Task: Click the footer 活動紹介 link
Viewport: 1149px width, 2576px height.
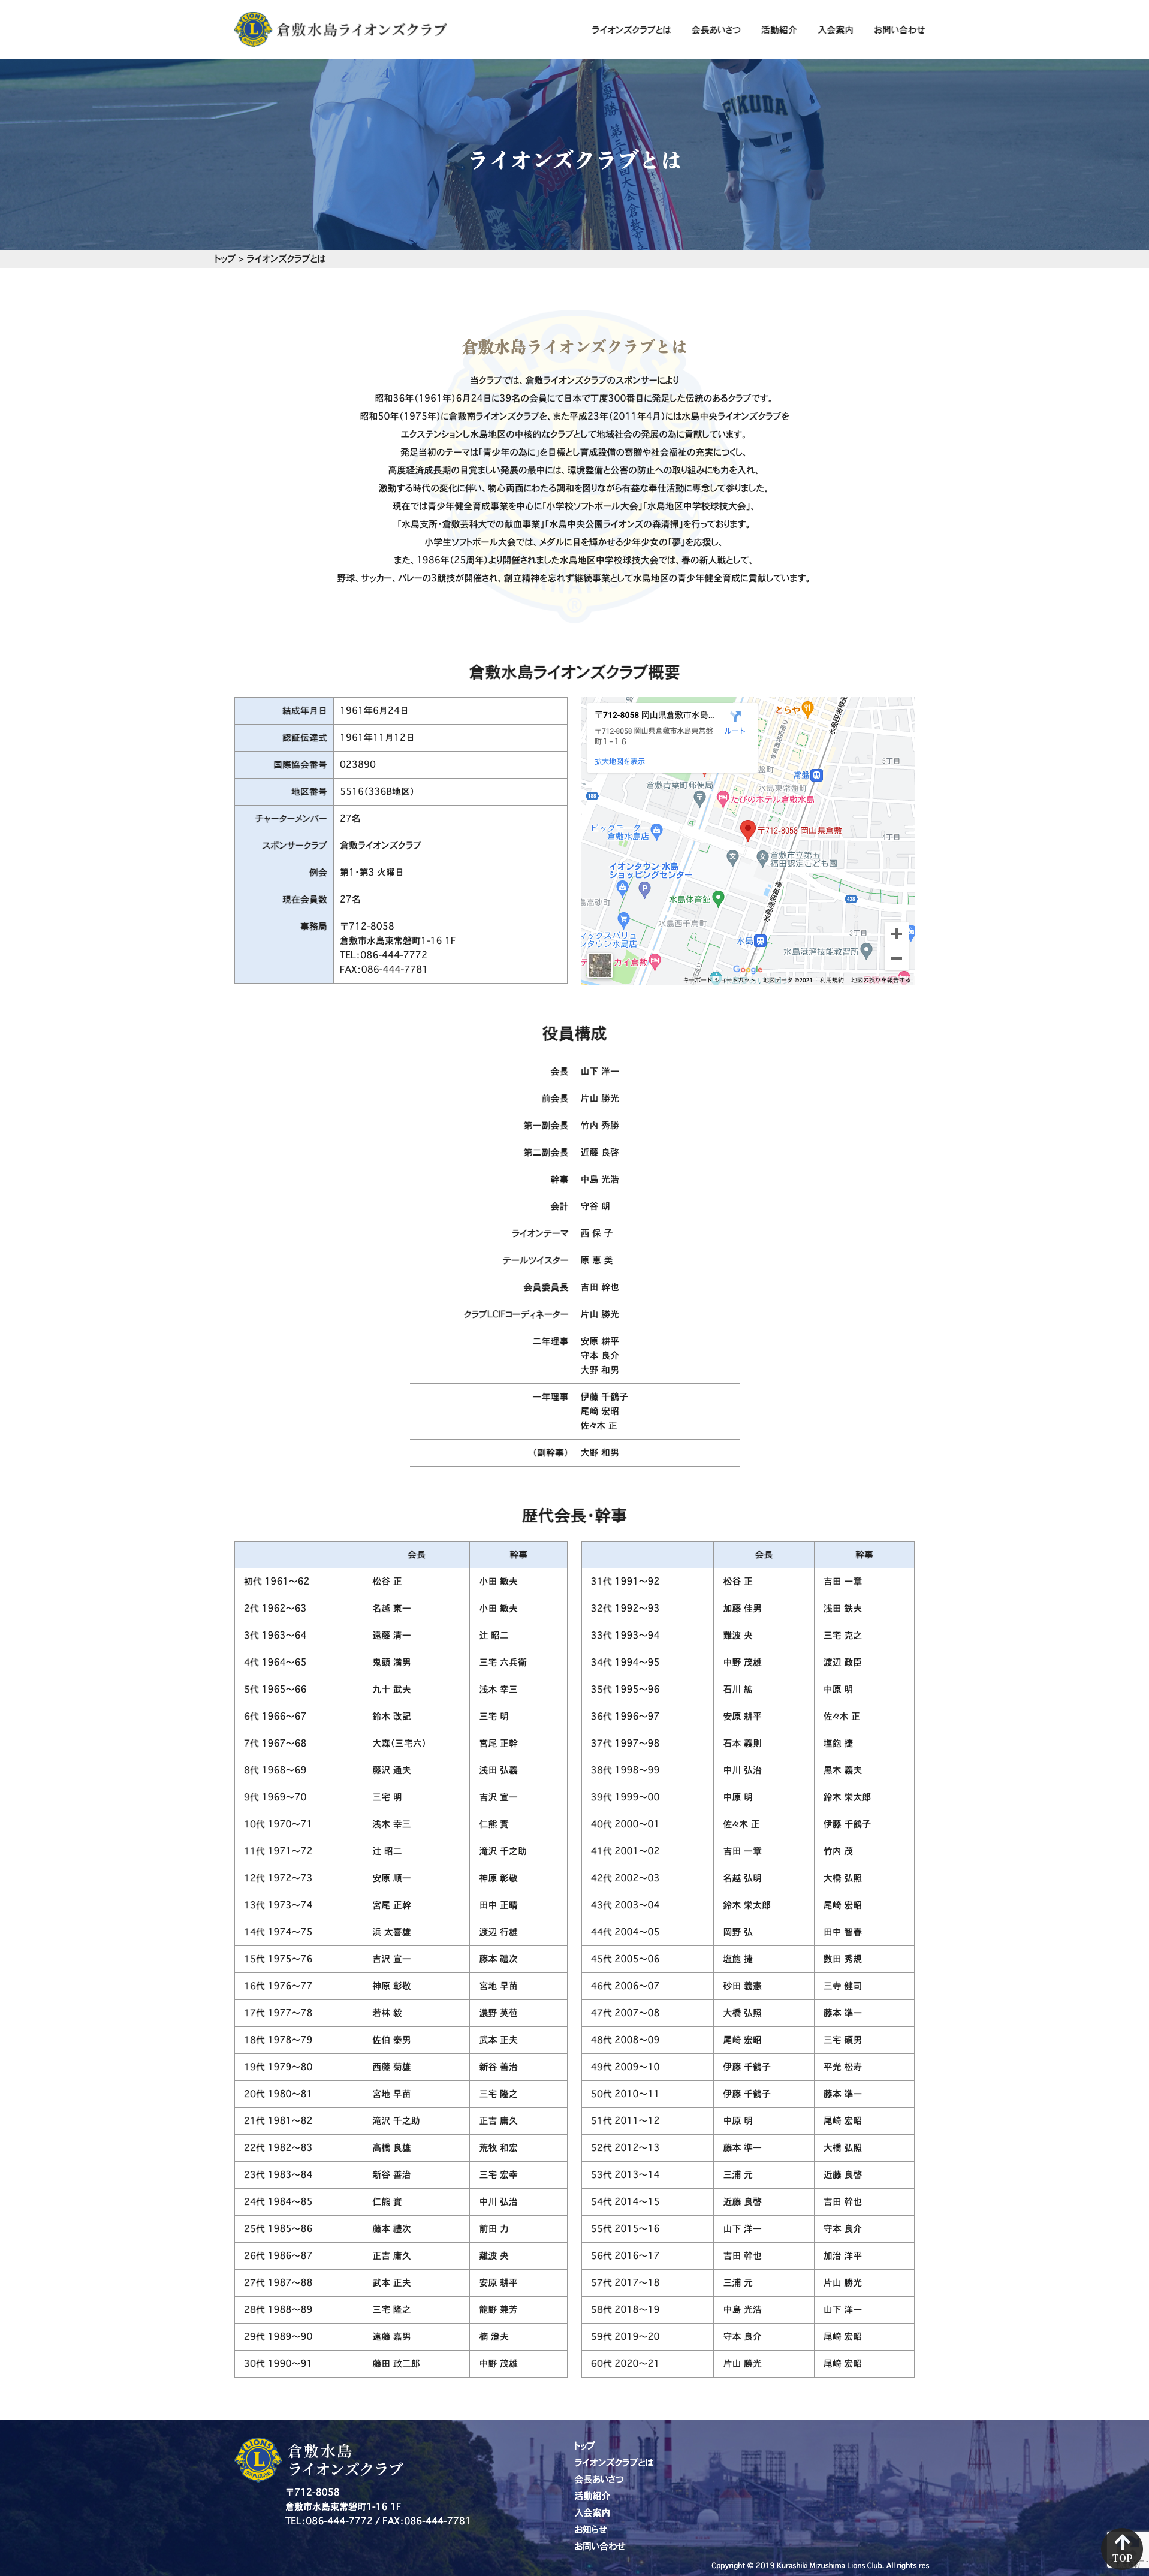Action: tap(592, 2496)
